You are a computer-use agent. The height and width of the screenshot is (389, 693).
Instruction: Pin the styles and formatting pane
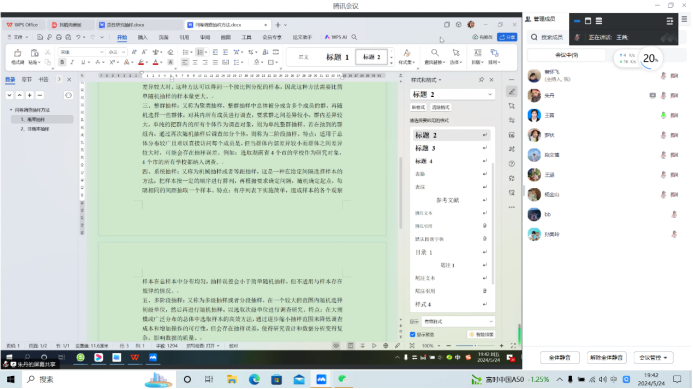(x=481, y=80)
